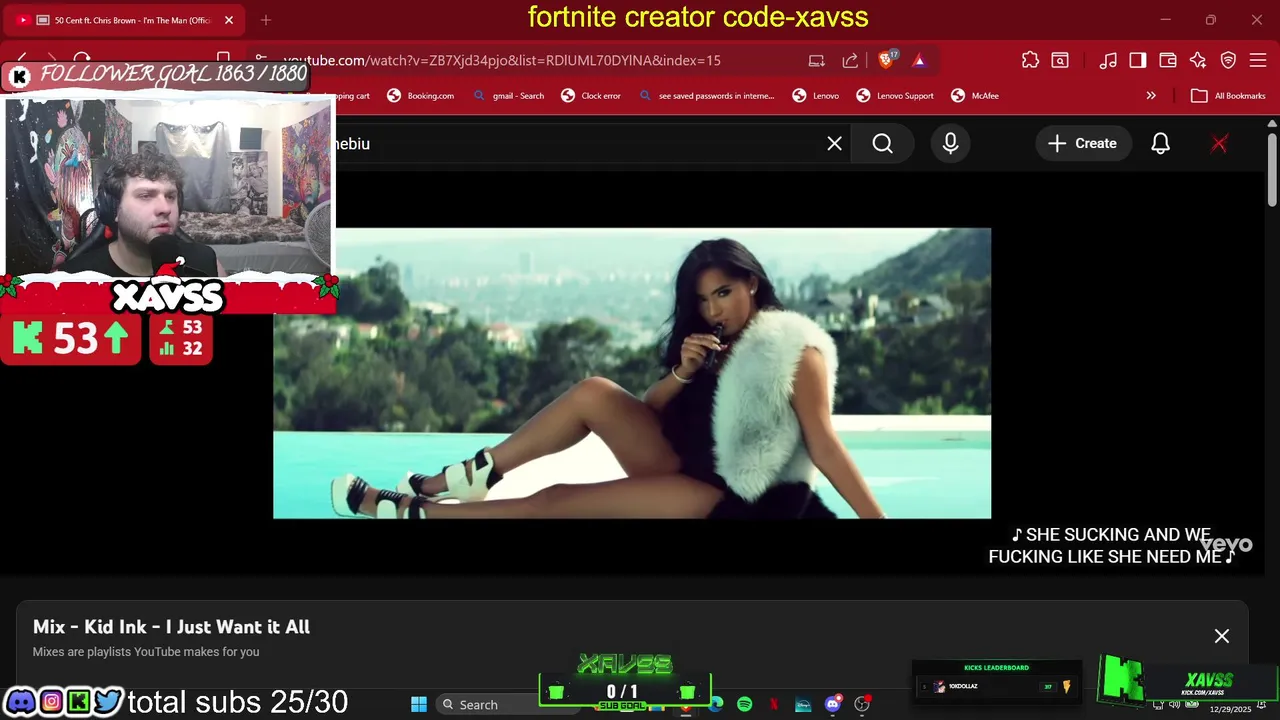Screen dimensions: 1280x720
Task: Click install app icon in address bar
Action: [x=817, y=60]
